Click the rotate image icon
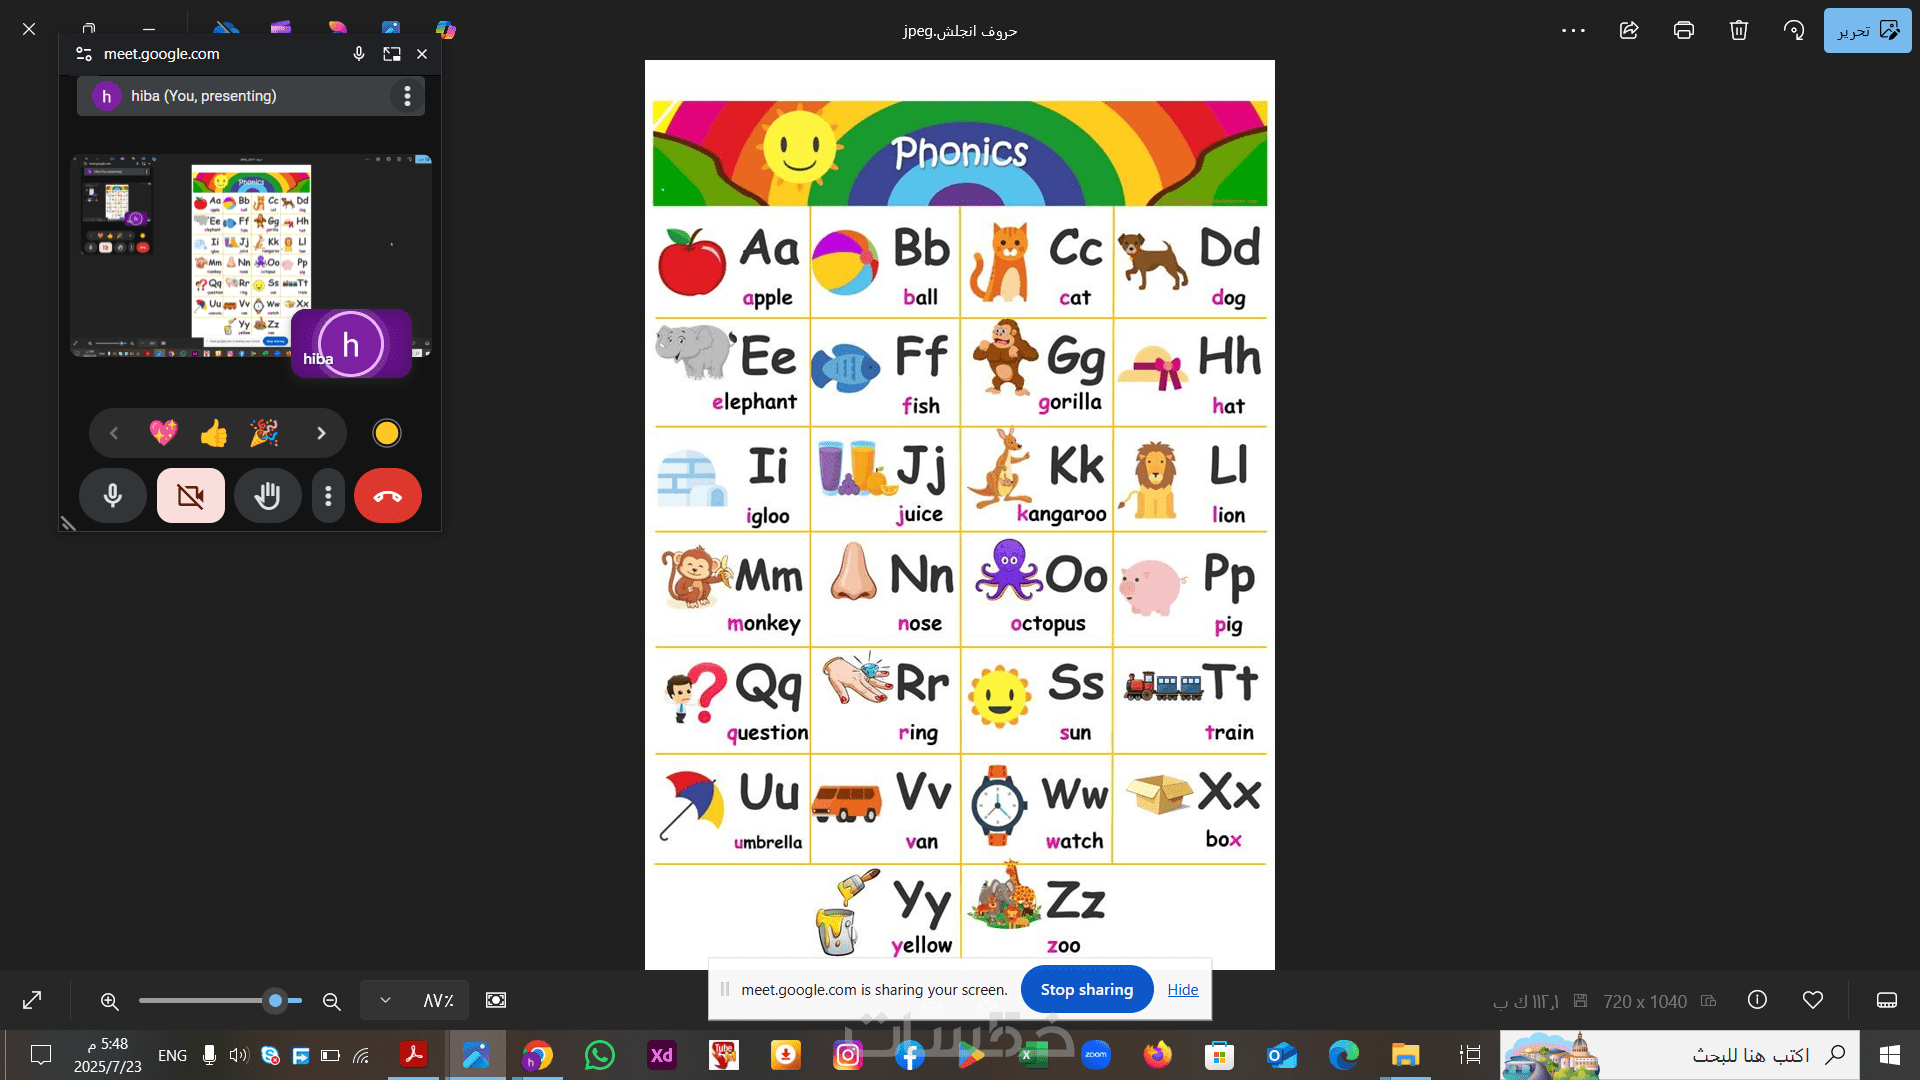 (1793, 30)
